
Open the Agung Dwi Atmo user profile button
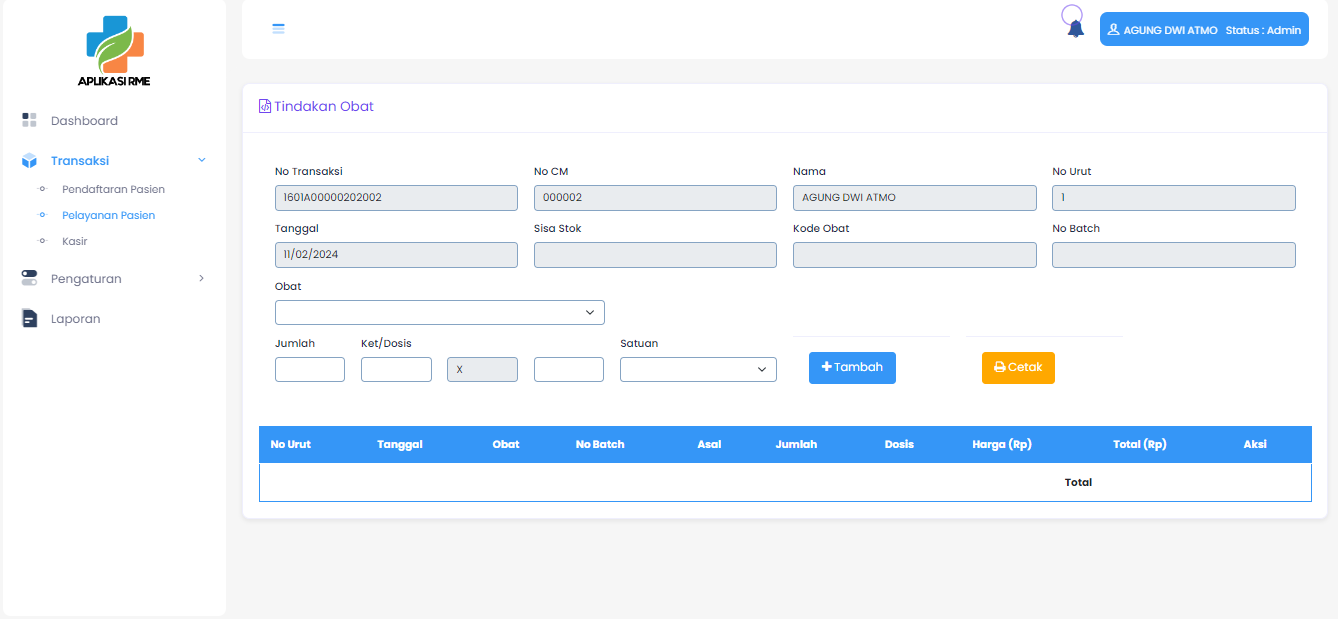1203,30
